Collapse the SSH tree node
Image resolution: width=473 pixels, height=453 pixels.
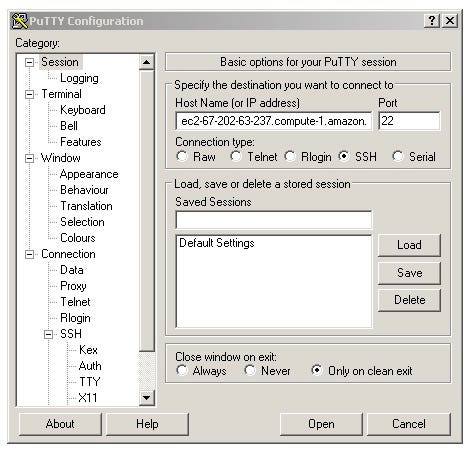coord(49,334)
